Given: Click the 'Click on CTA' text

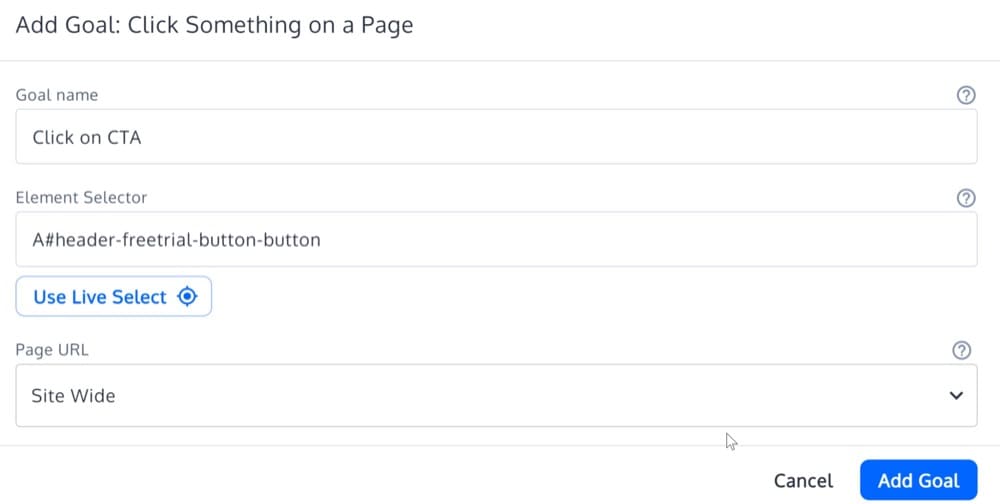Looking at the screenshot, I should (x=87, y=137).
